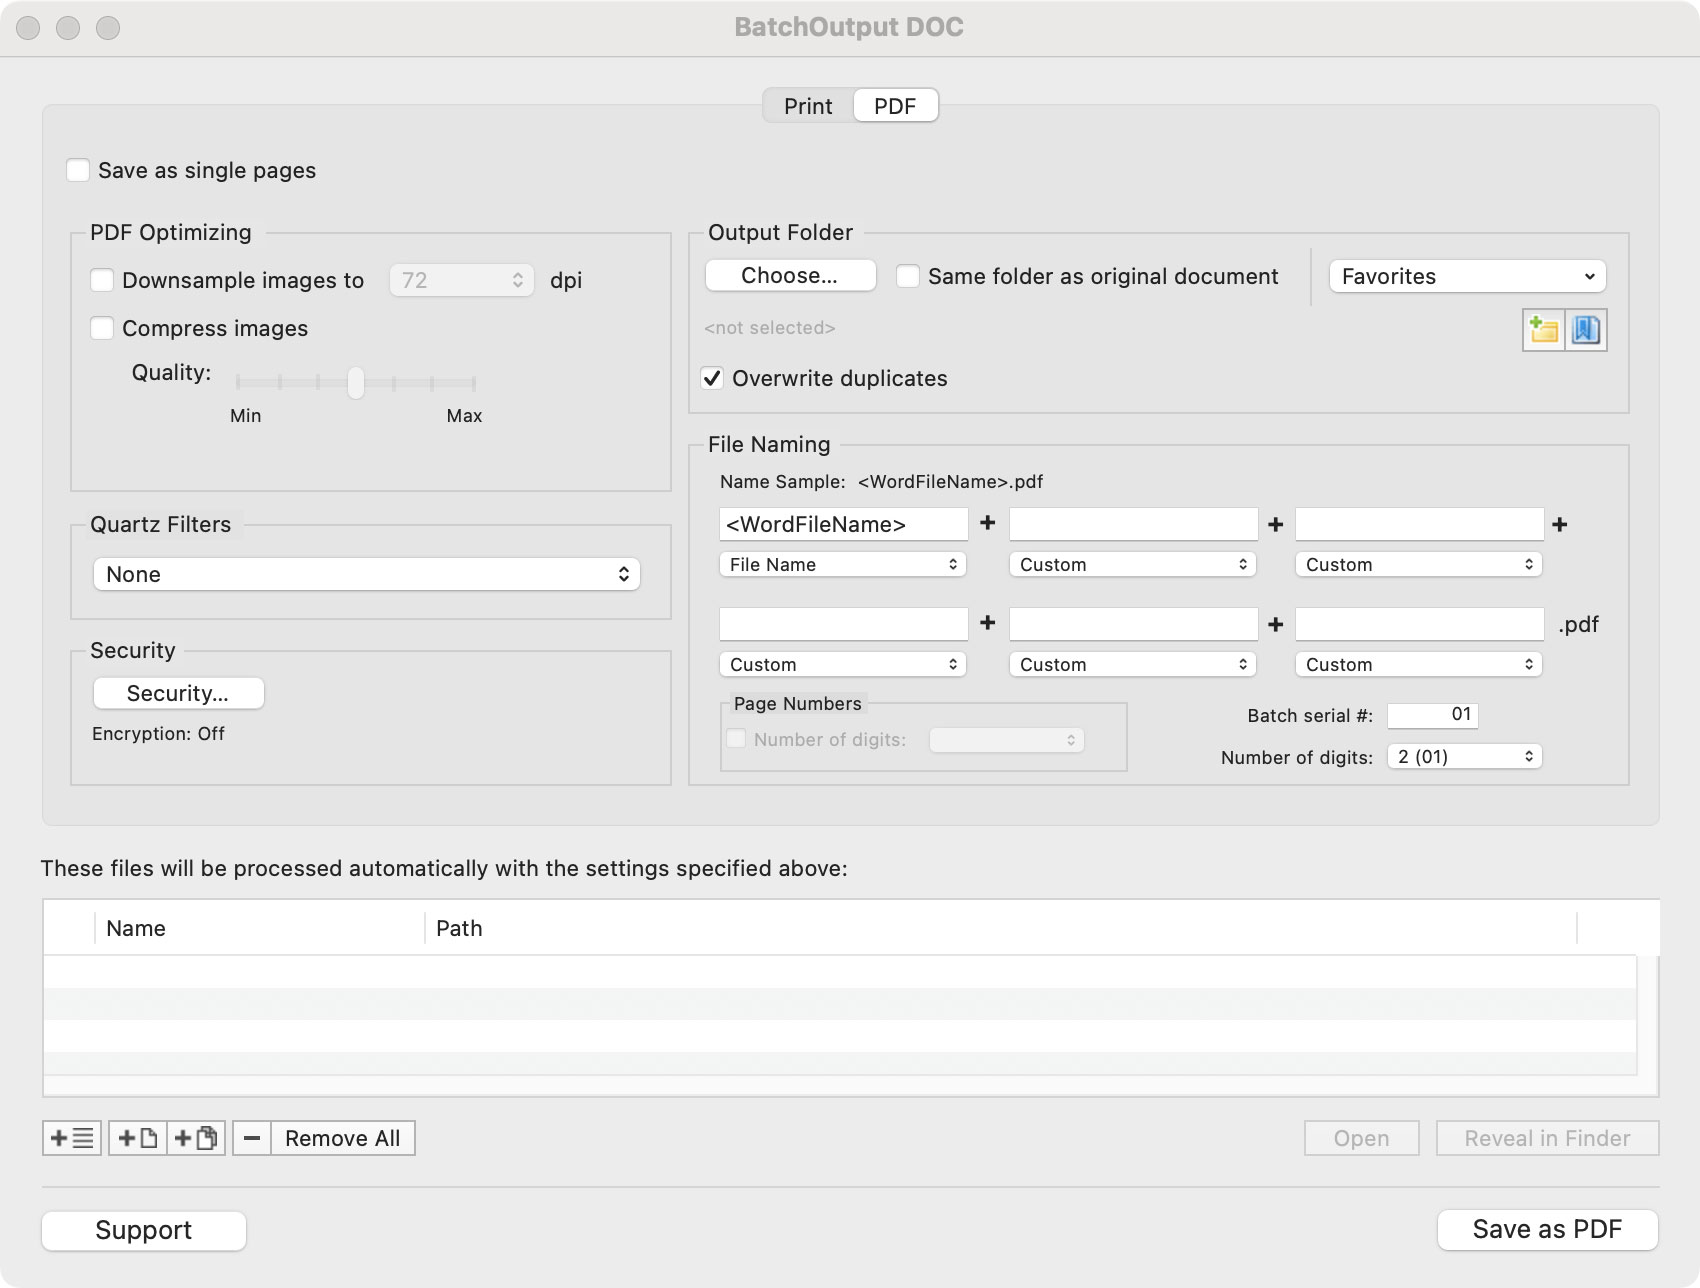
Task: Click the first bottom-row naming field
Action: point(843,624)
